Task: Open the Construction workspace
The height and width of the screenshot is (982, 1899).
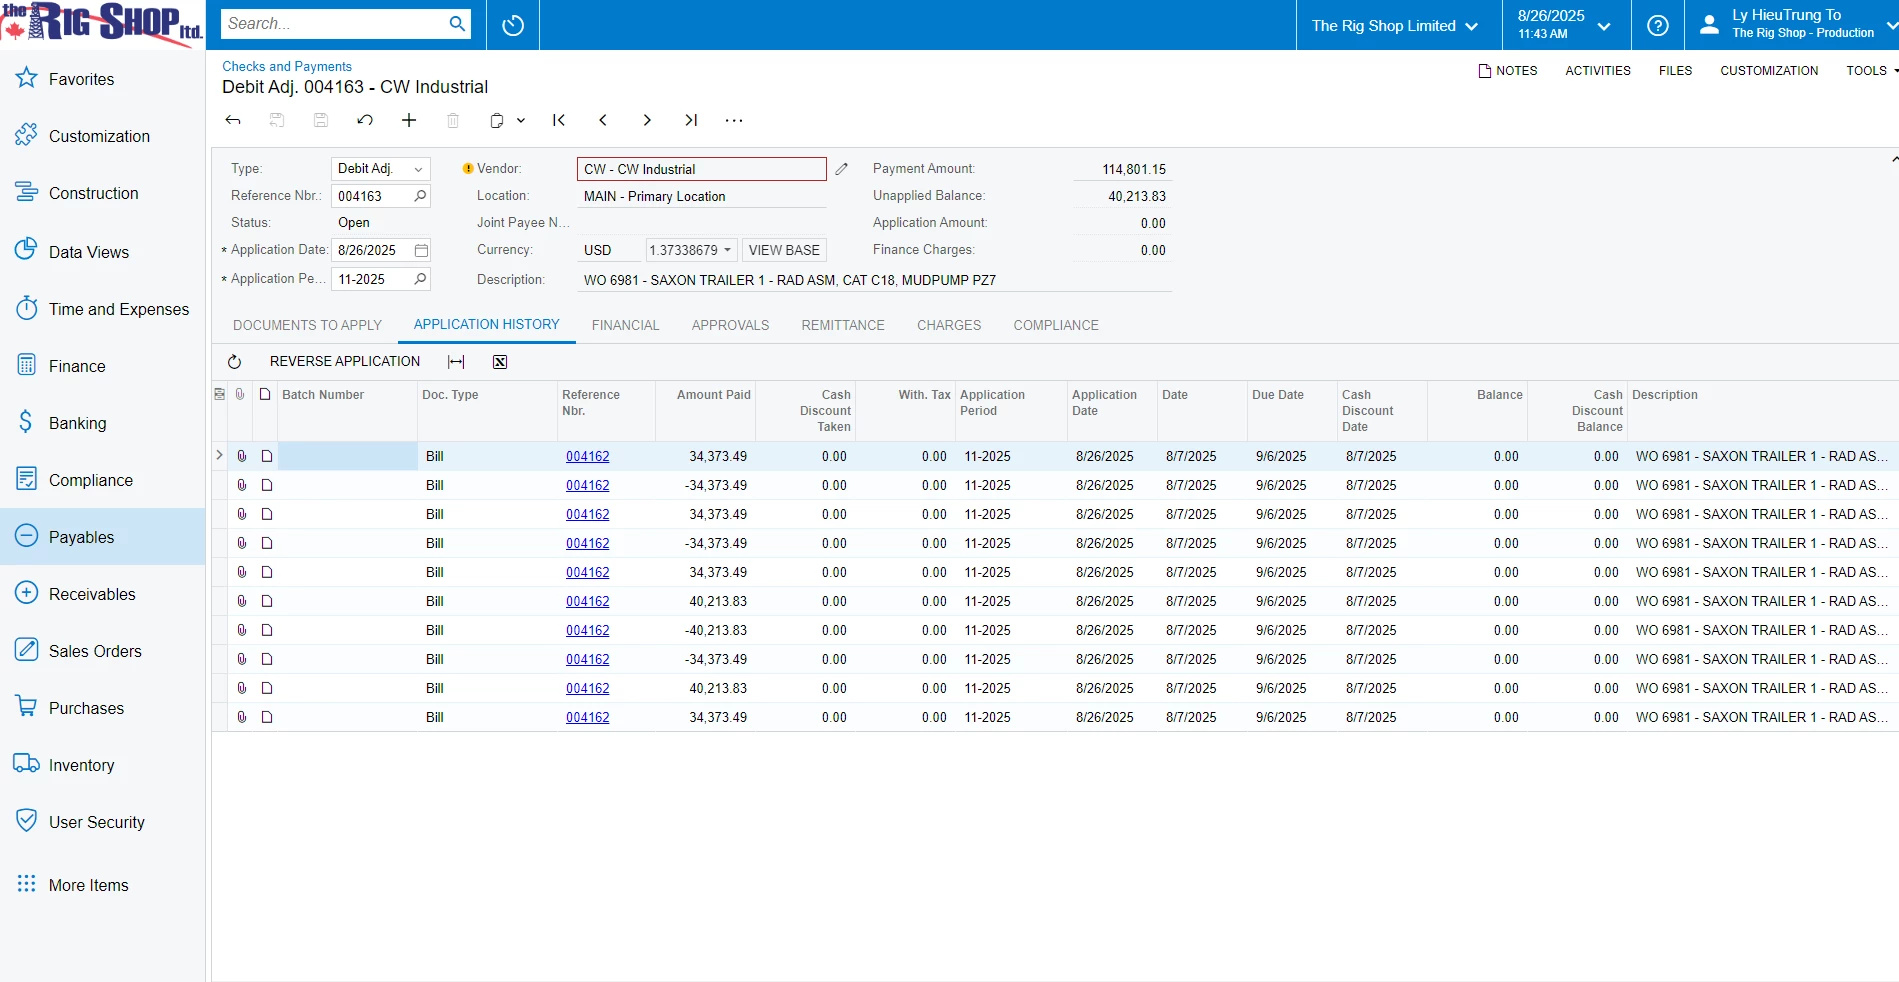Action: pos(102,193)
